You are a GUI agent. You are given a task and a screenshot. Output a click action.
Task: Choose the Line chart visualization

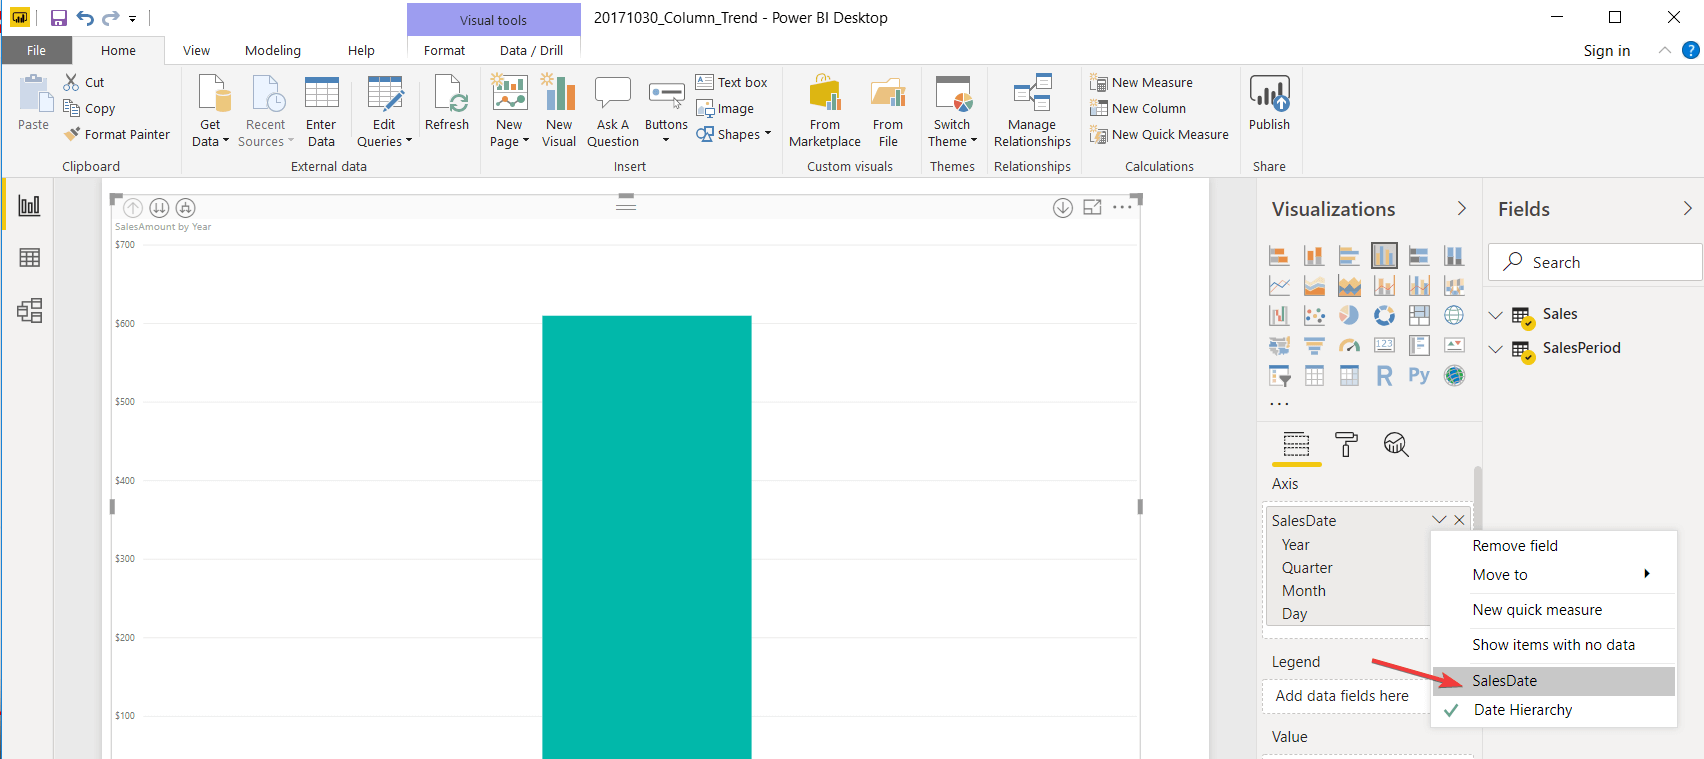click(x=1279, y=286)
